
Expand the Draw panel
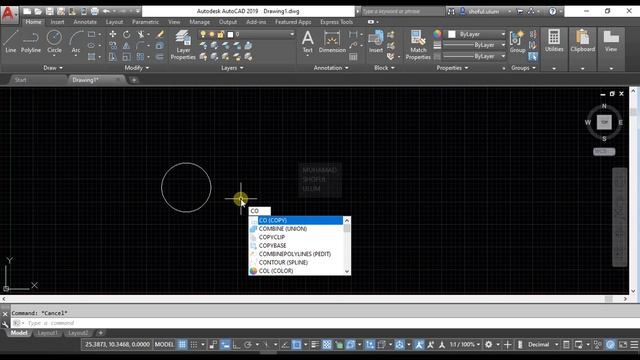coord(53,68)
